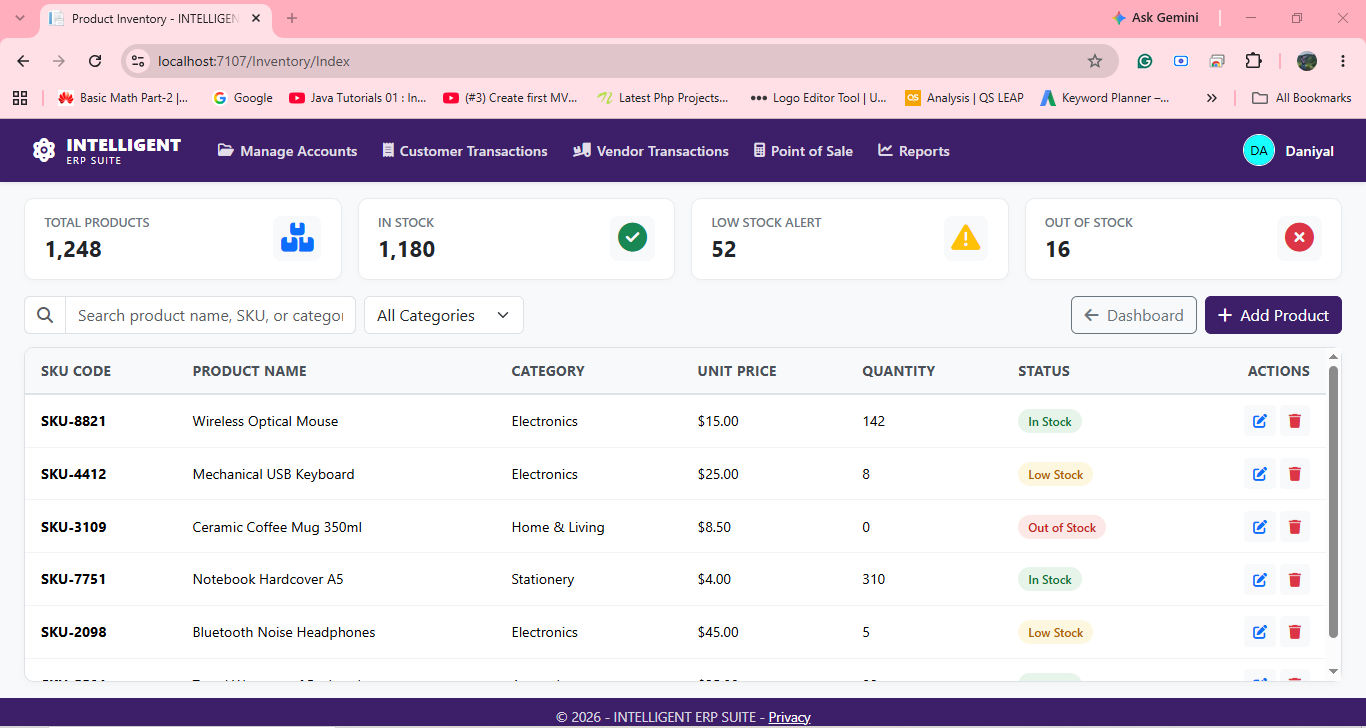Click the Intelligent ERP Suite logo

[x=107, y=150]
